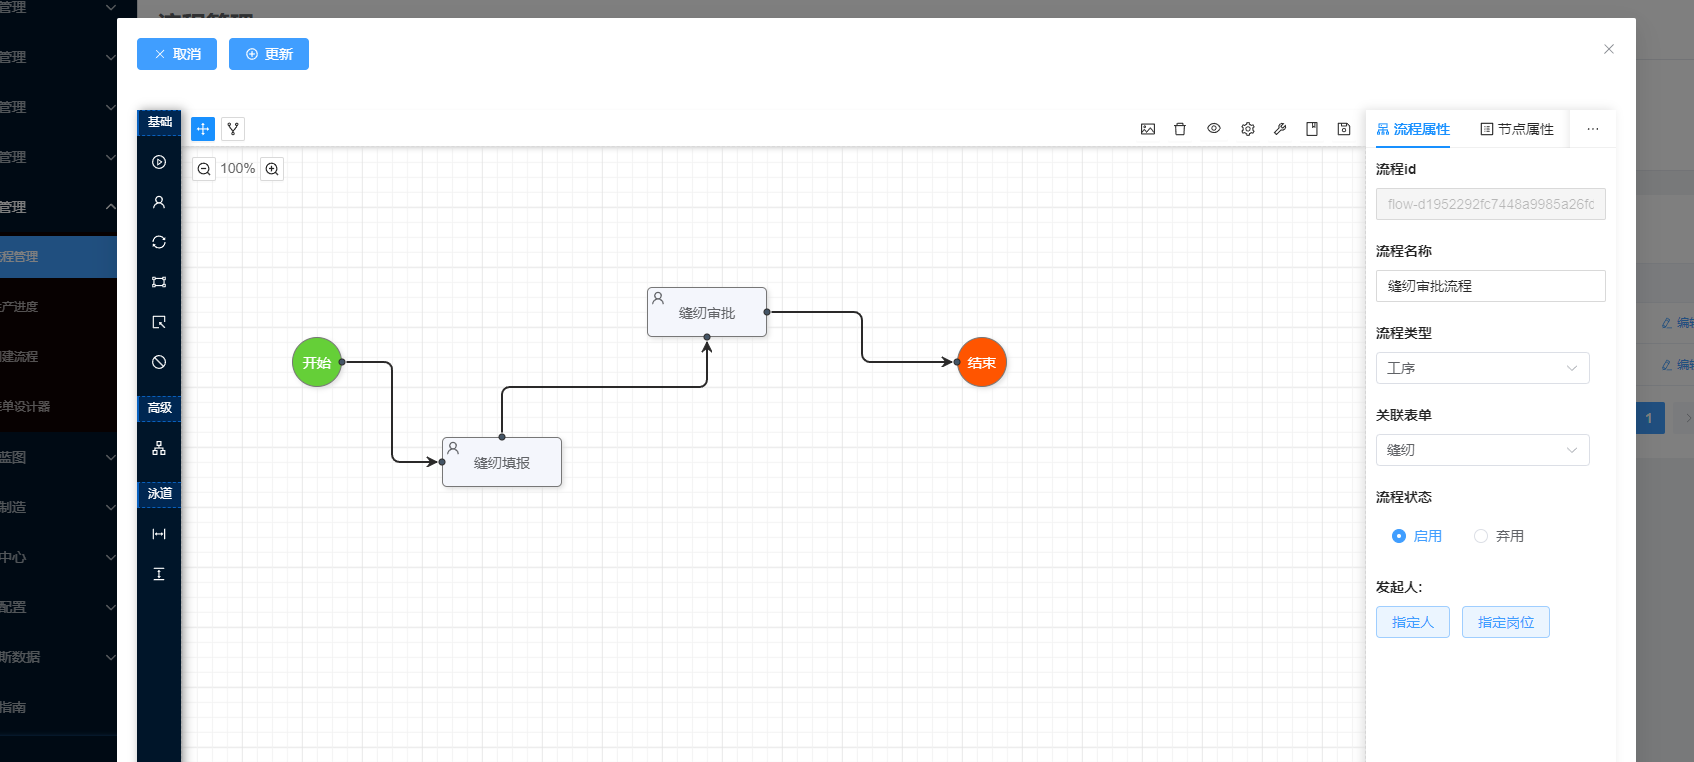This screenshot has width=1694, height=762.
Task: Click the 更新 button
Action: [269, 54]
